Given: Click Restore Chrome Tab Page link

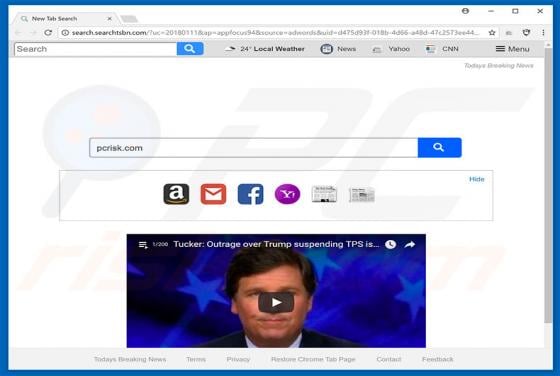Looking at the screenshot, I should (x=313, y=359).
